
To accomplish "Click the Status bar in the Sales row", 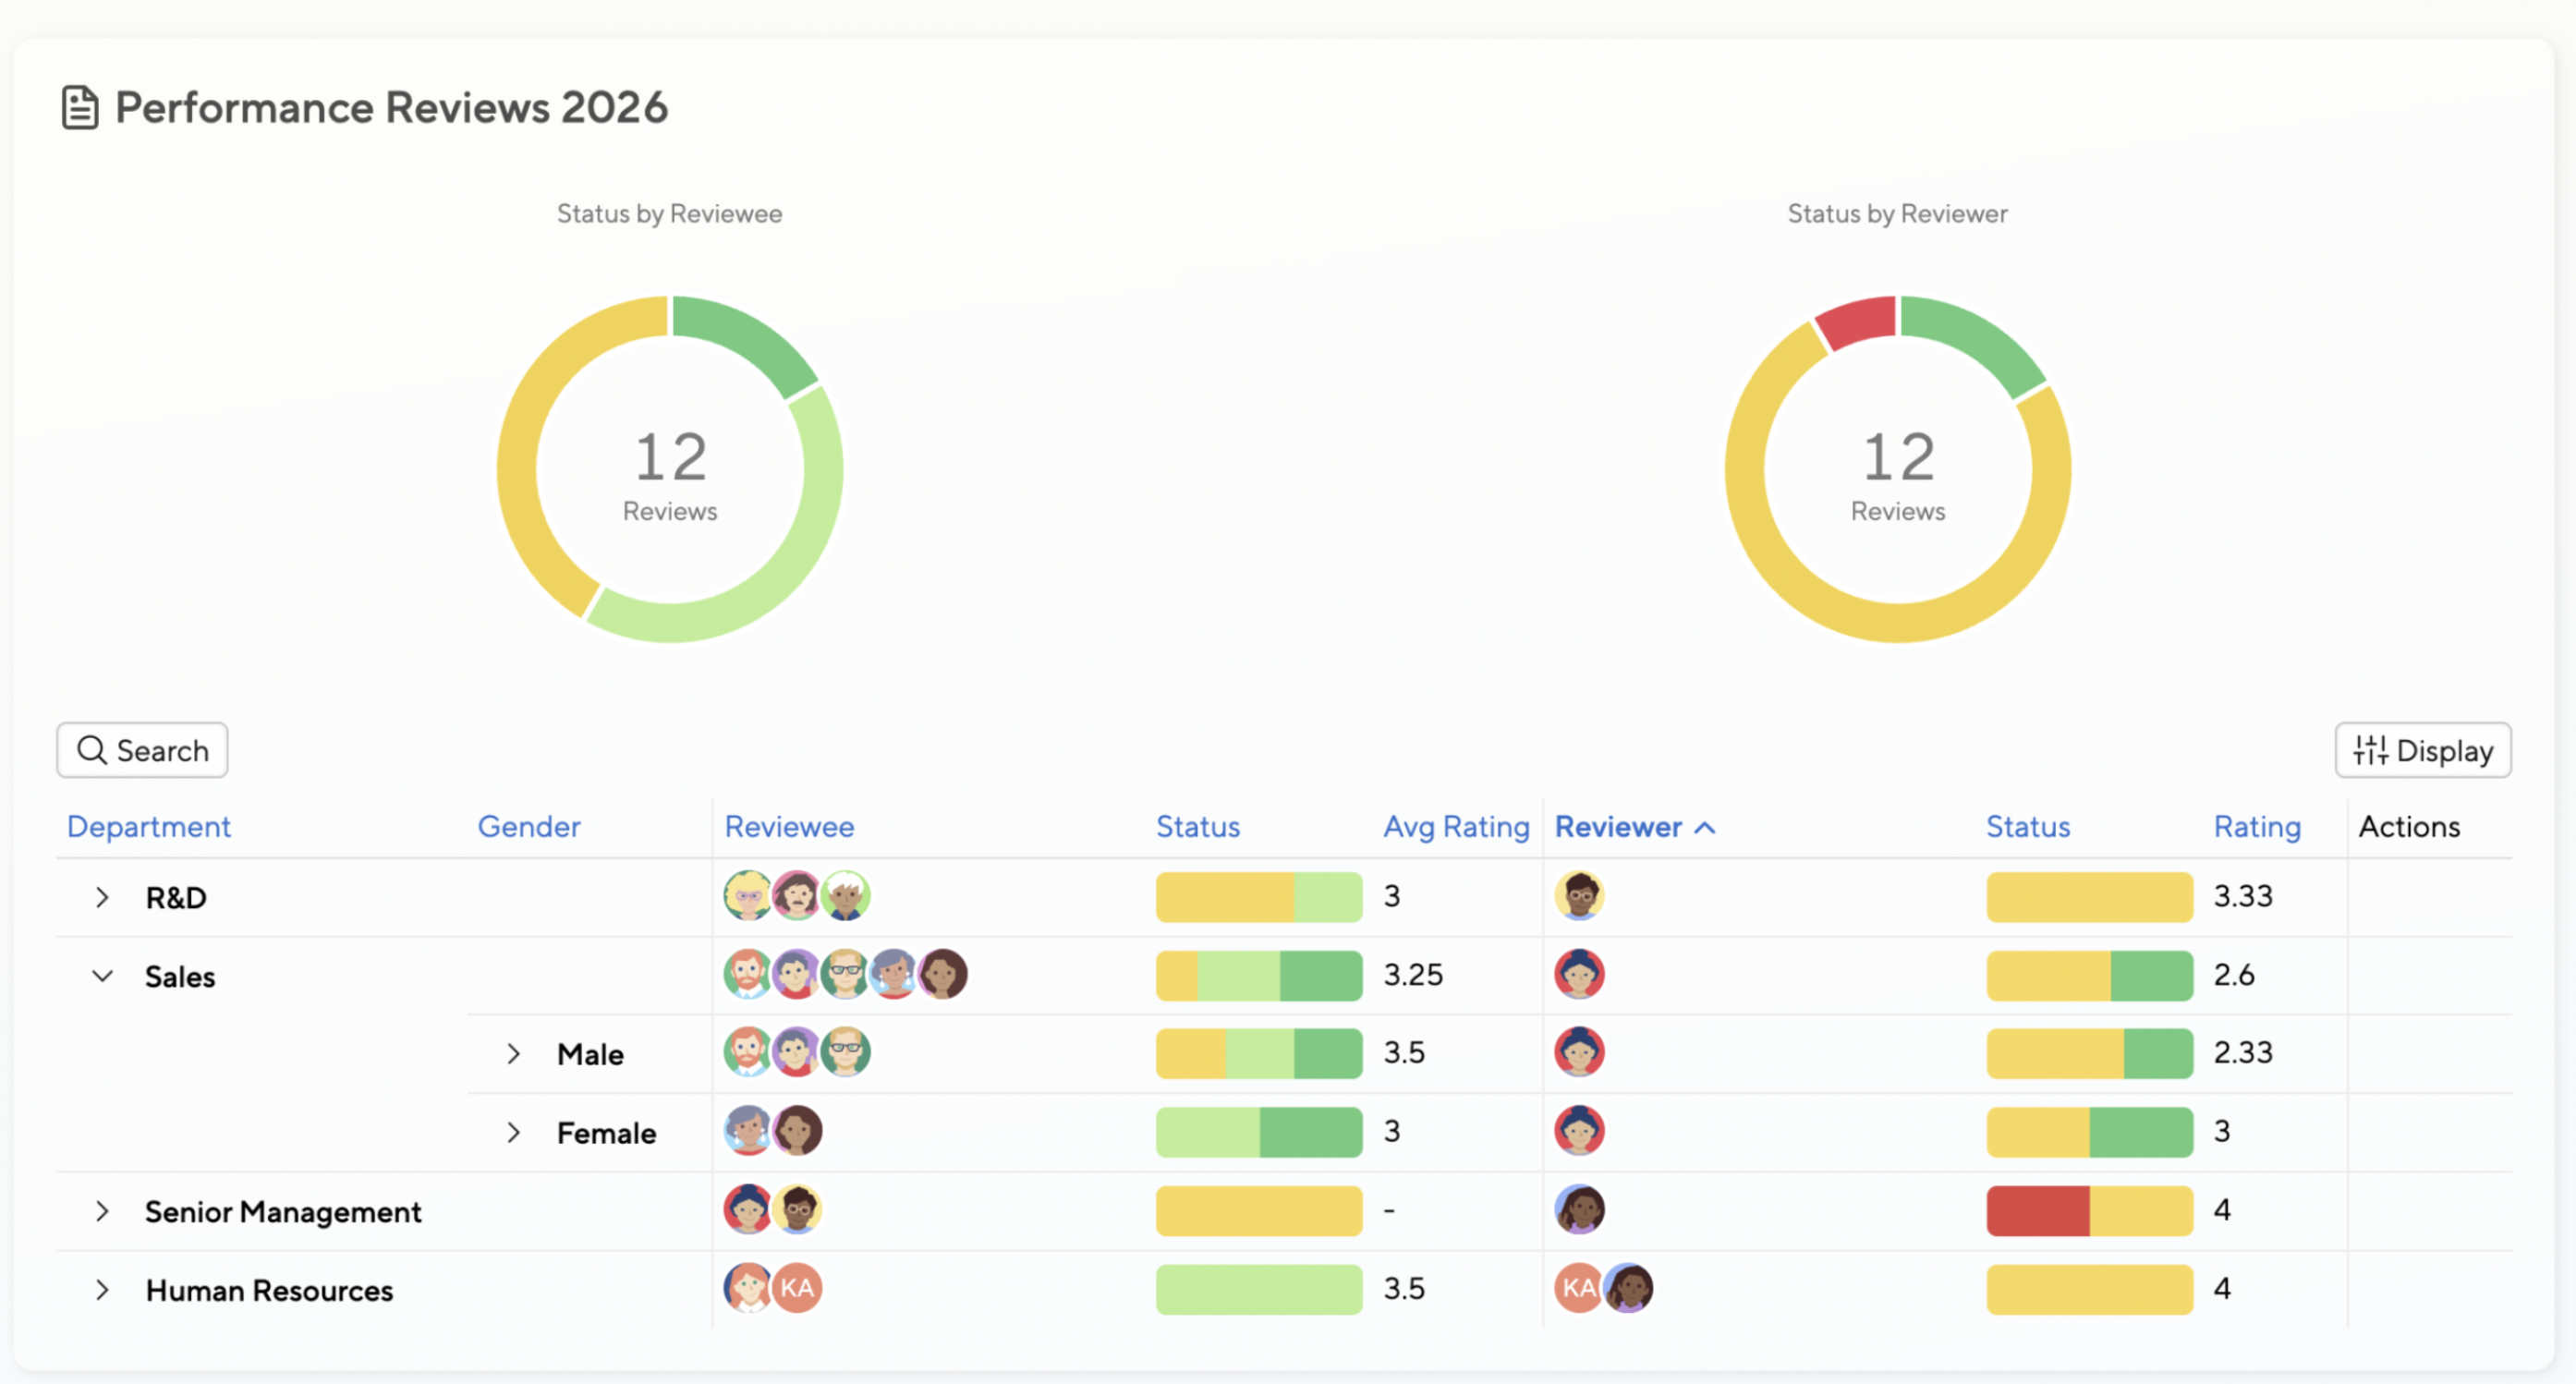I will click(1257, 975).
